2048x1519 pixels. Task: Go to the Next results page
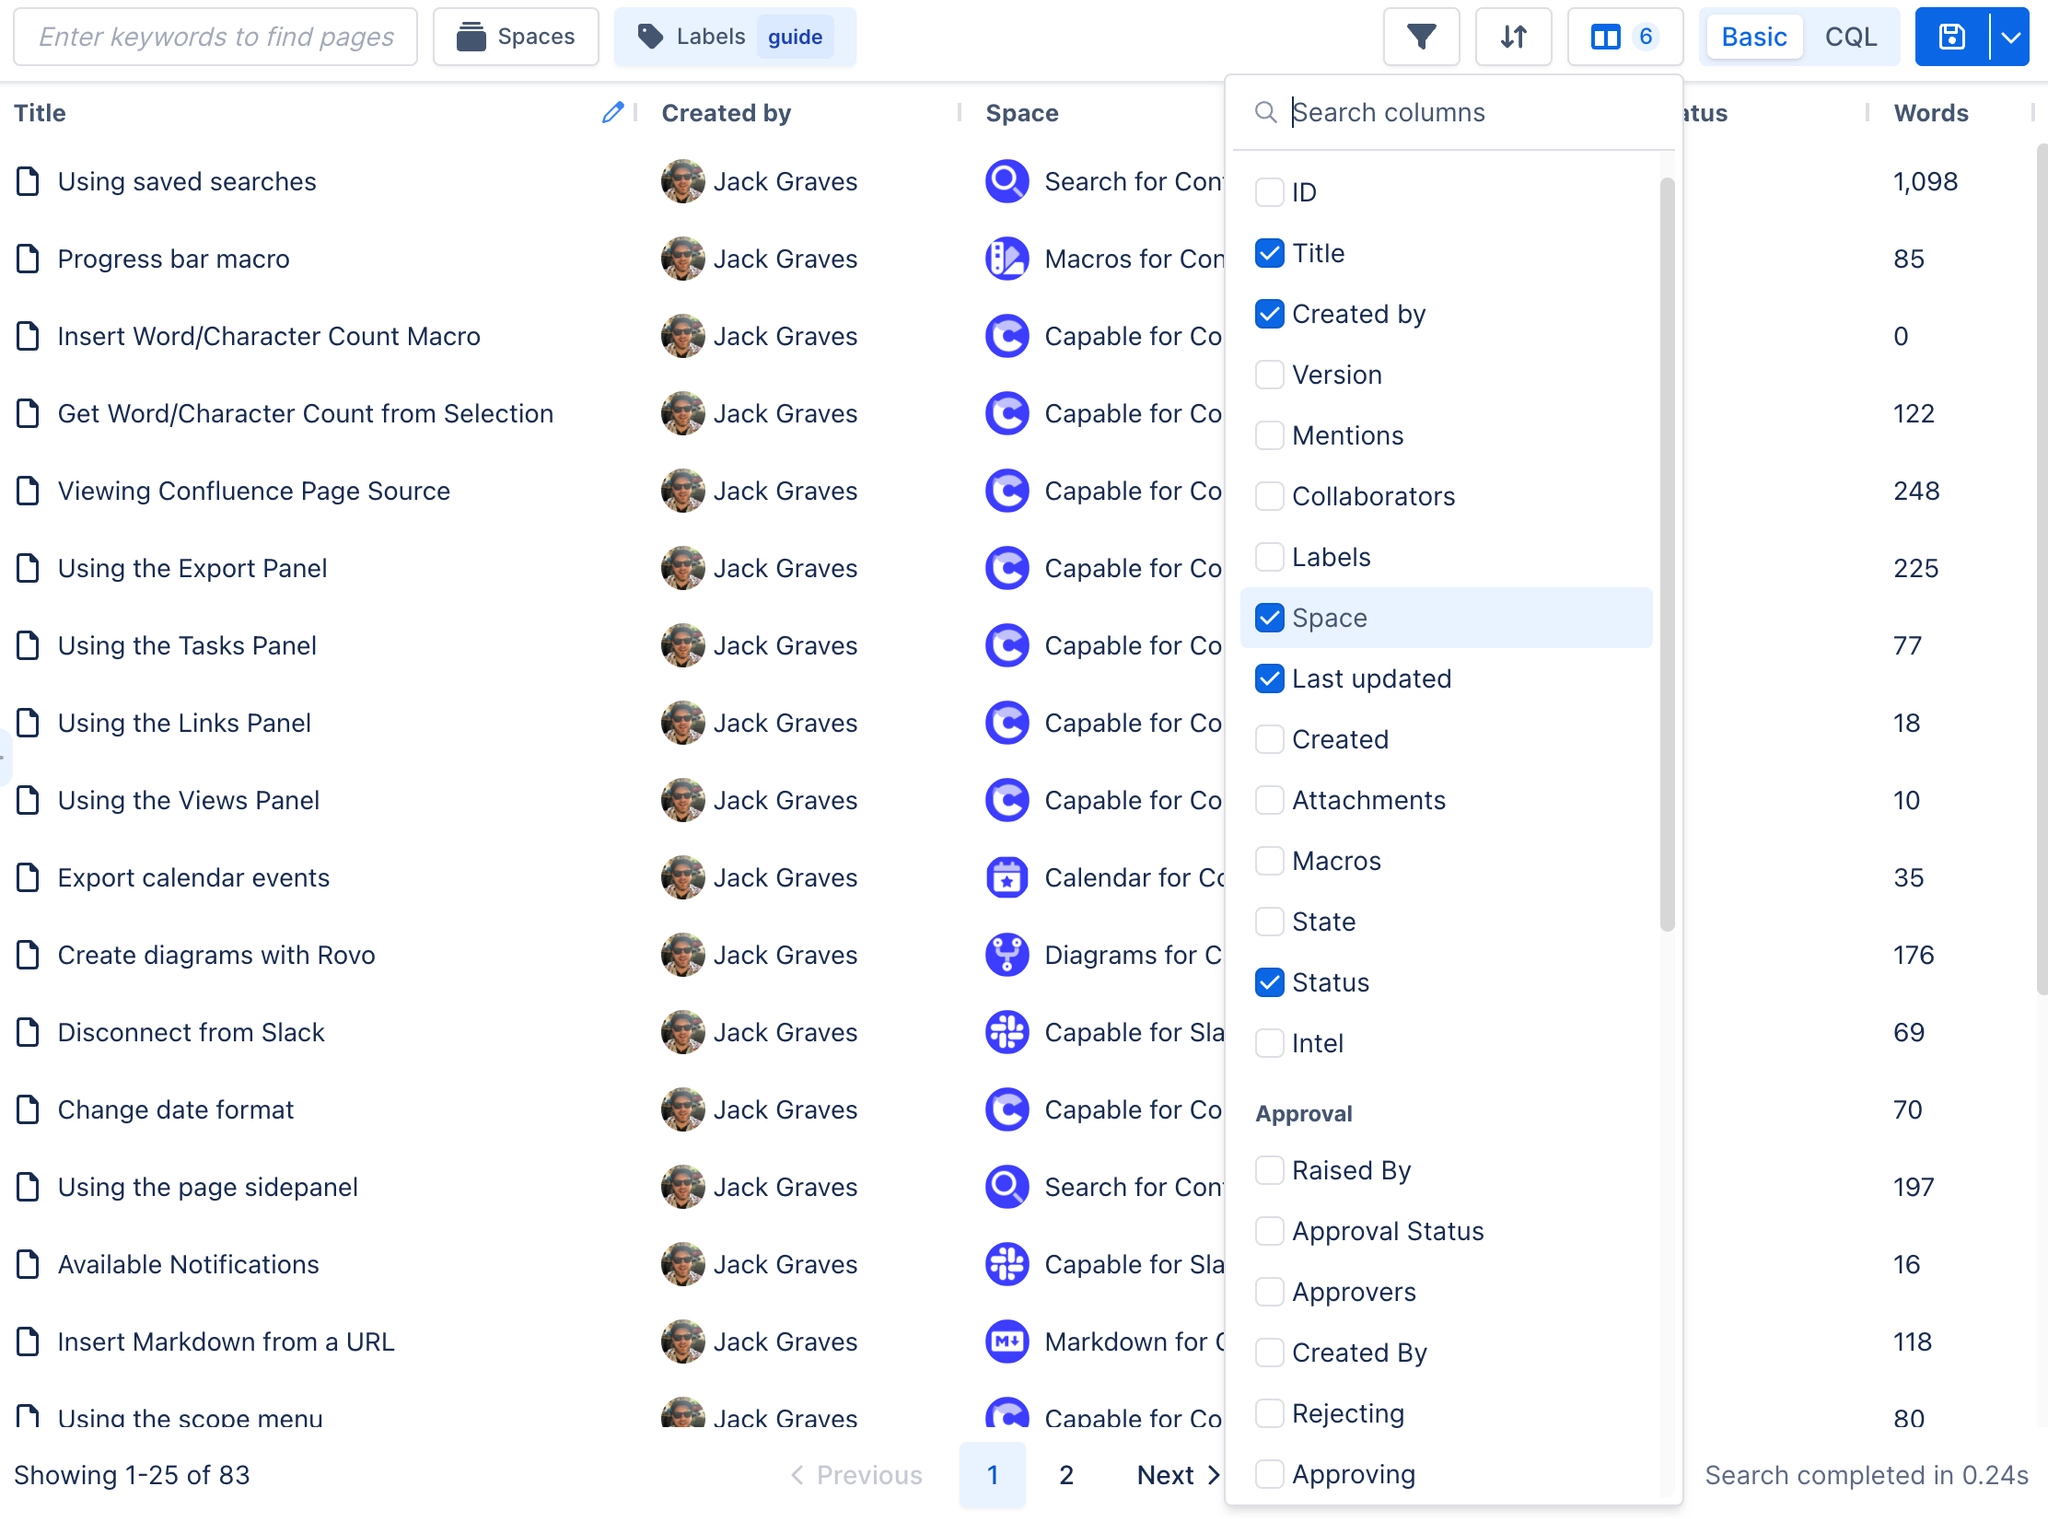1178,1475
